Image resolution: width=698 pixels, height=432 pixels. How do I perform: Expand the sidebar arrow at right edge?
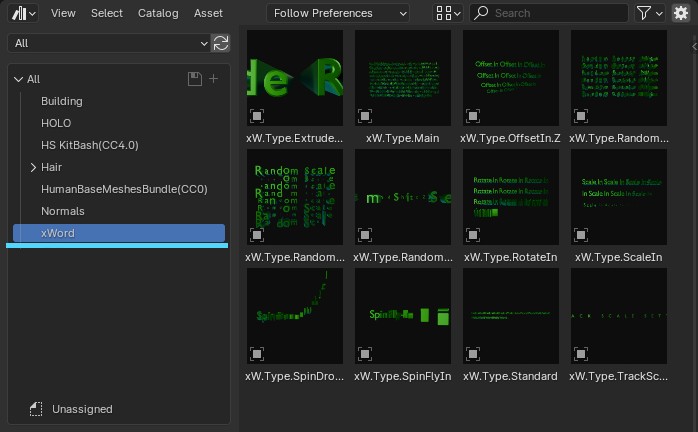(693, 46)
